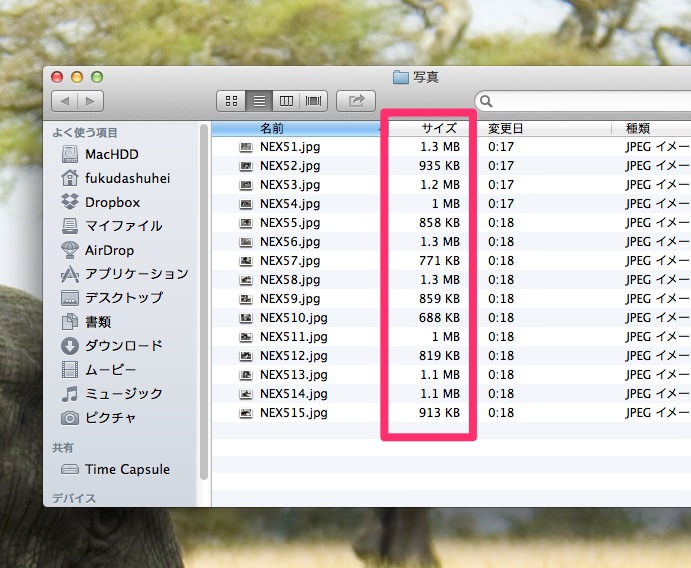Open AirDrop in the sidebar
Screen dimensions: 691x568
click(x=98, y=250)
